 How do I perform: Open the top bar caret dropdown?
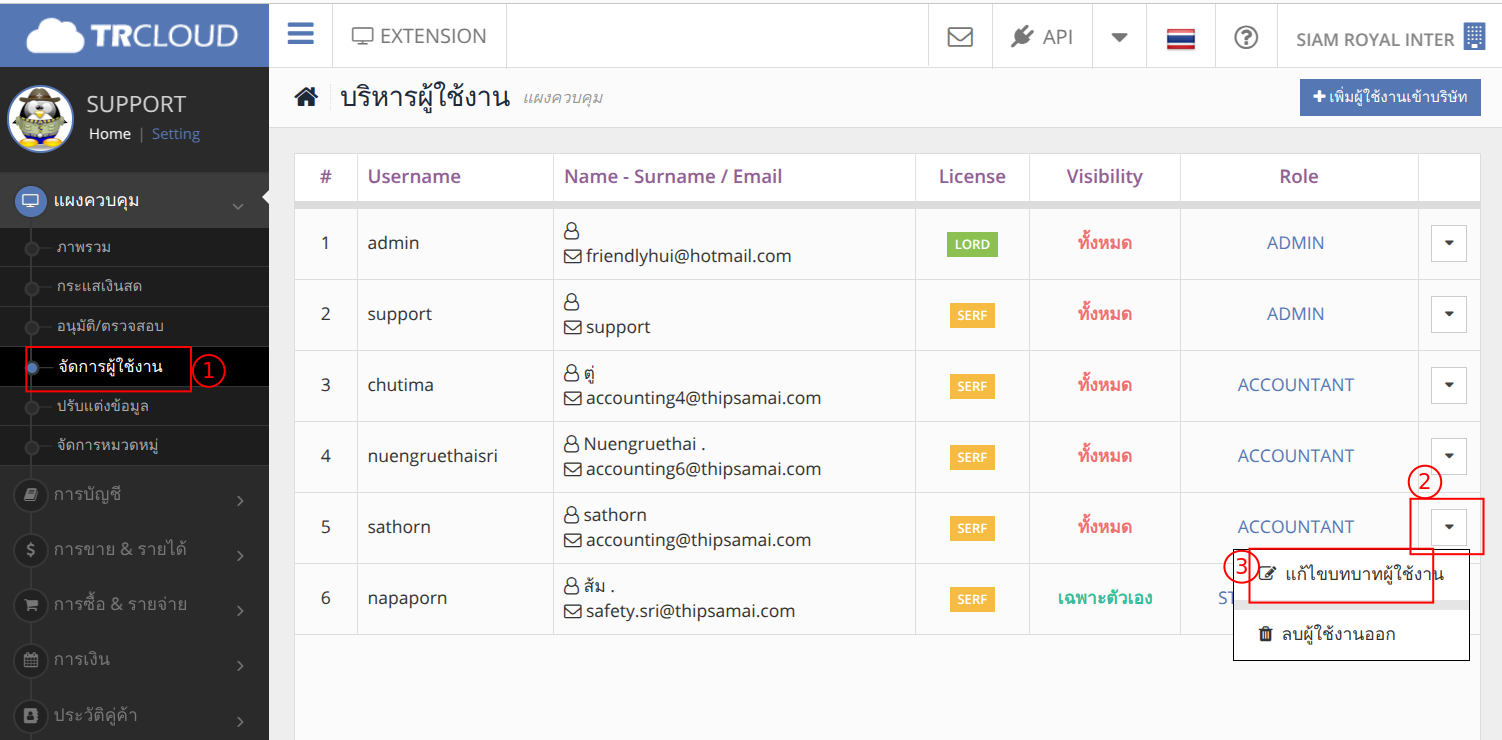tap(1120, 37)
